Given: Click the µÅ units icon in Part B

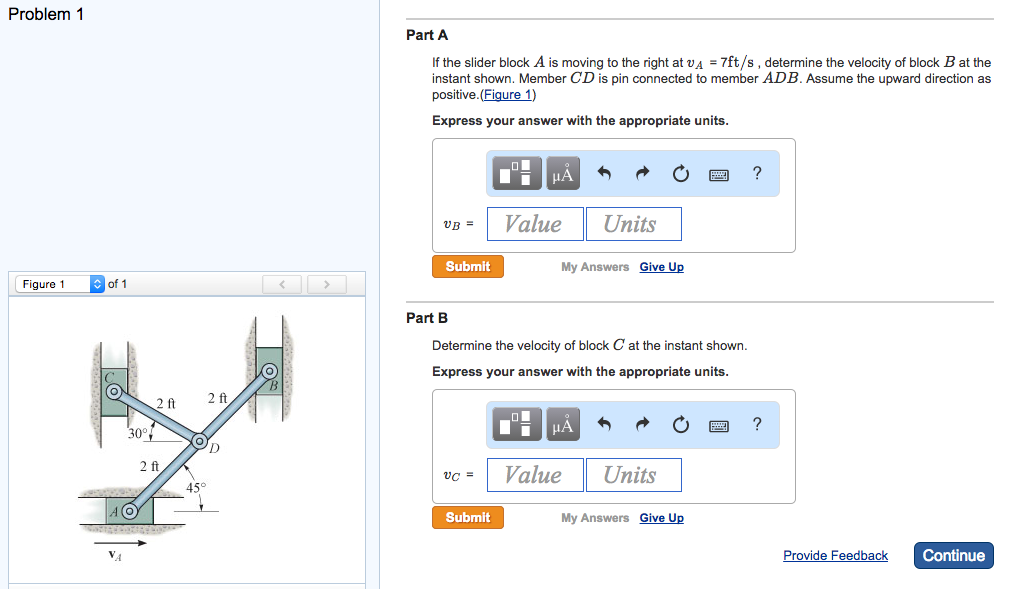Looking at the screenshot, I should click(x=561, y=424).
